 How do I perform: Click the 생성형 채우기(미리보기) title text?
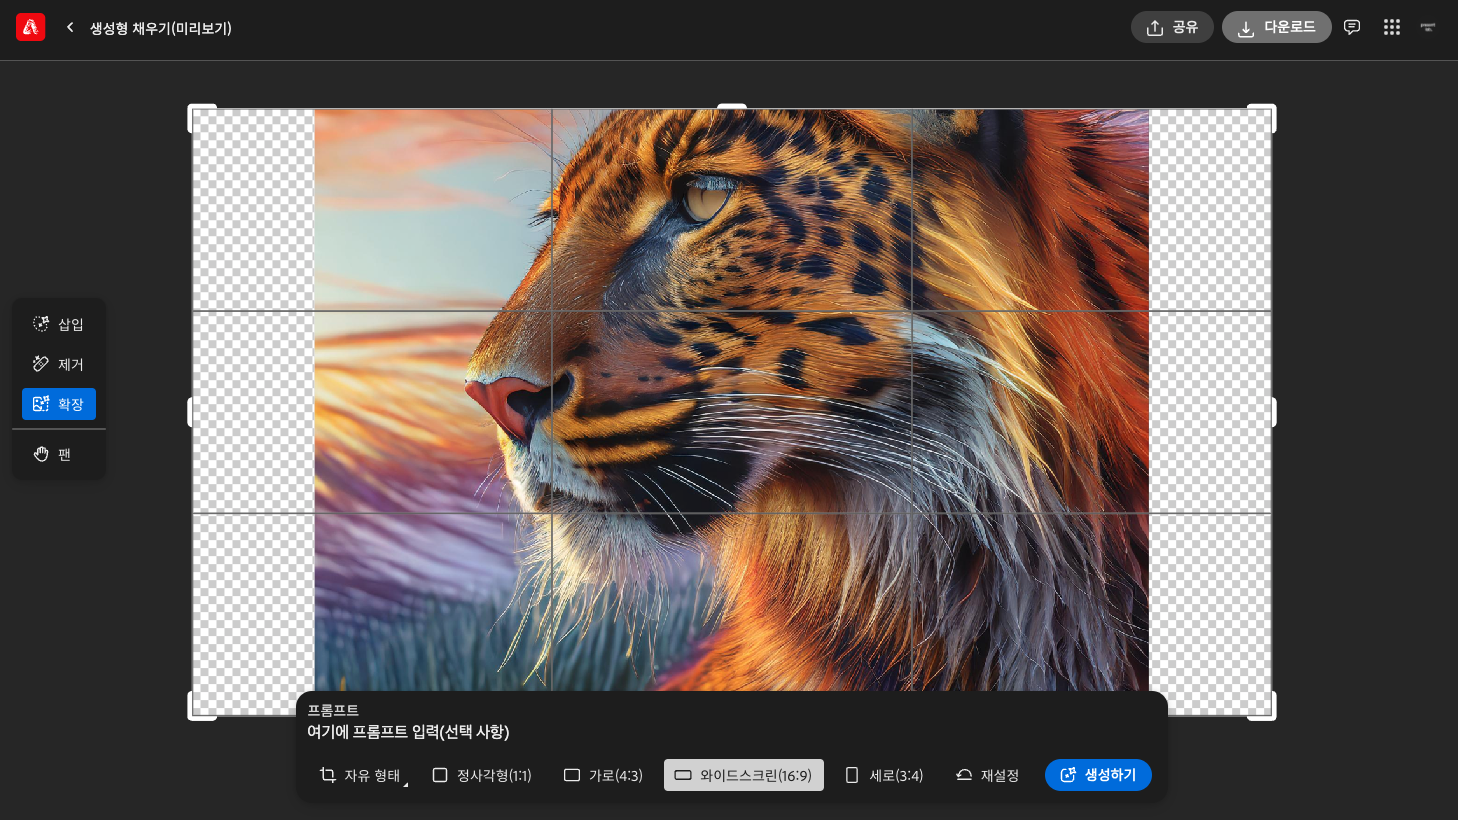click(161, 28)
